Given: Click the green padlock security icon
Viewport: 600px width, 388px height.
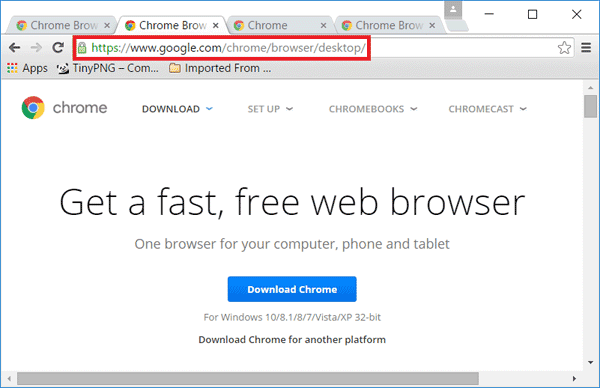Looking at the screenshot, I should pyautogui.click(x=82, y=48).
